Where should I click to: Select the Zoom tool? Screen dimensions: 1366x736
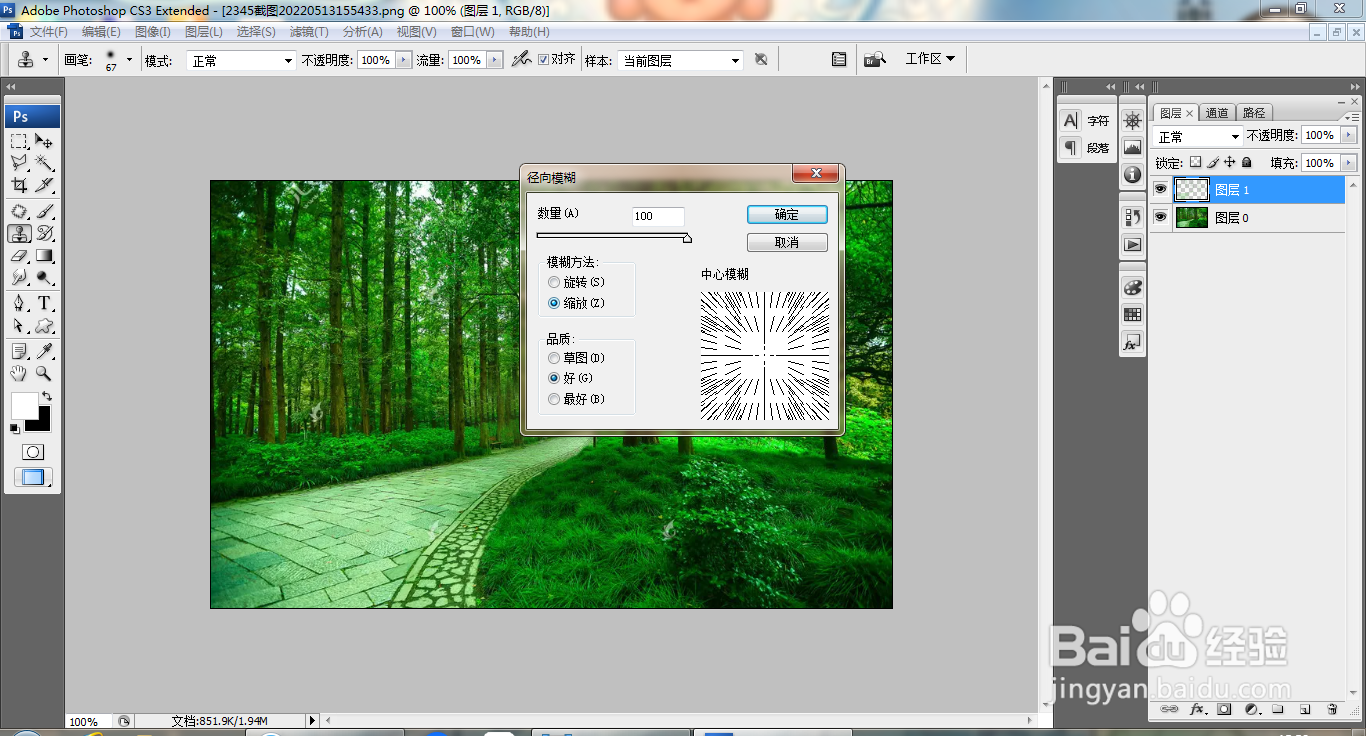(44, 374)
